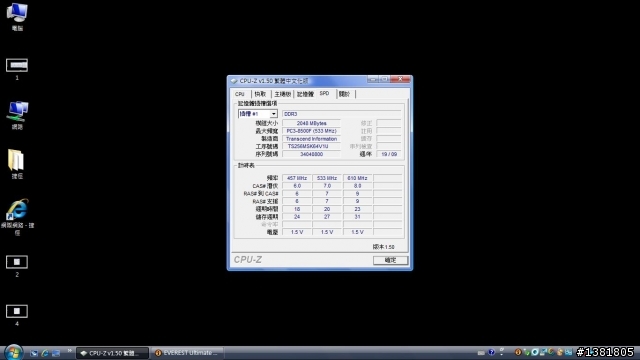The width and height of the screenshot is (640, 360).
Task: Click the 610 MHz frequency cell
Action: click(357, 178)
